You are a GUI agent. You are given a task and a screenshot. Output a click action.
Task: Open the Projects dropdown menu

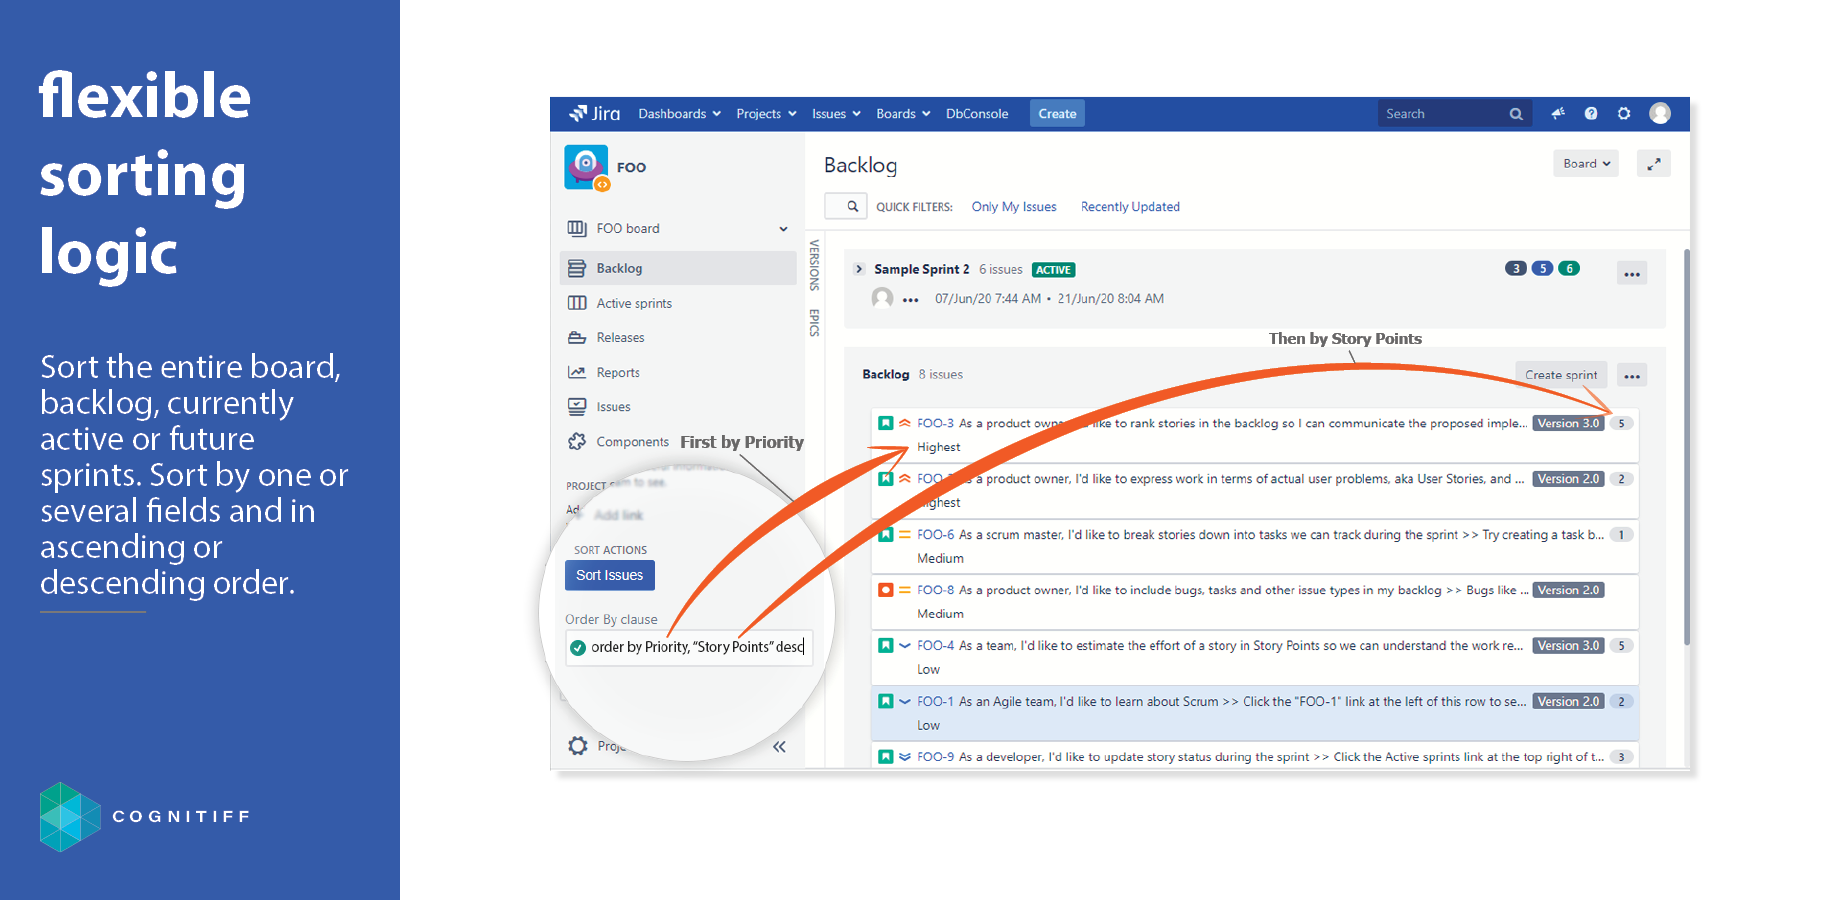[x=766, y=114]
